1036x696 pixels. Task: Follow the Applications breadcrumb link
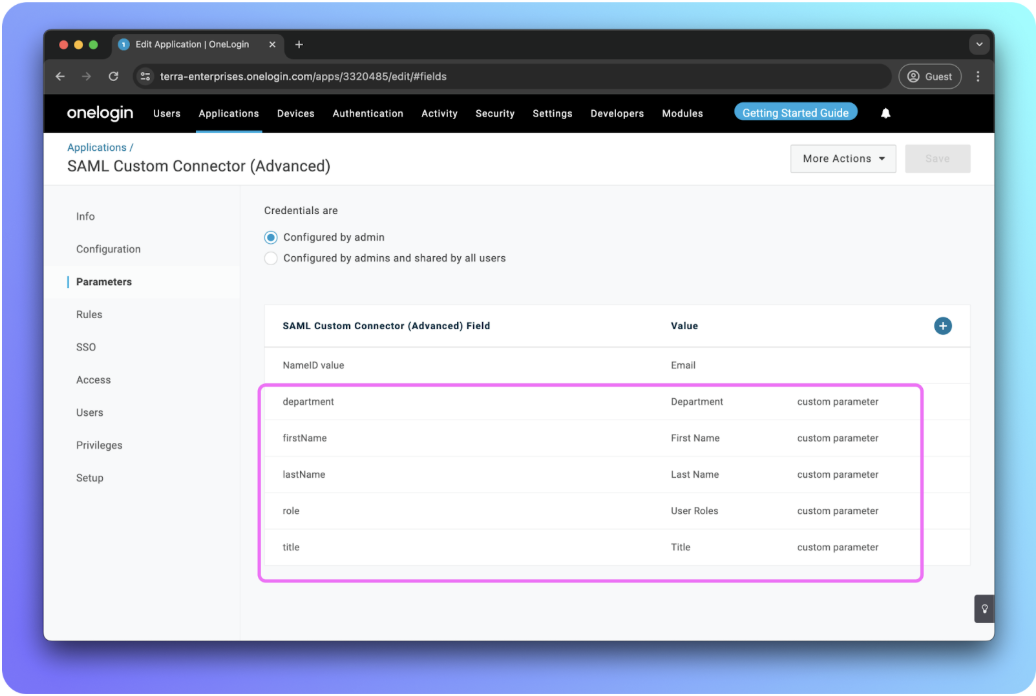(96, 147)
